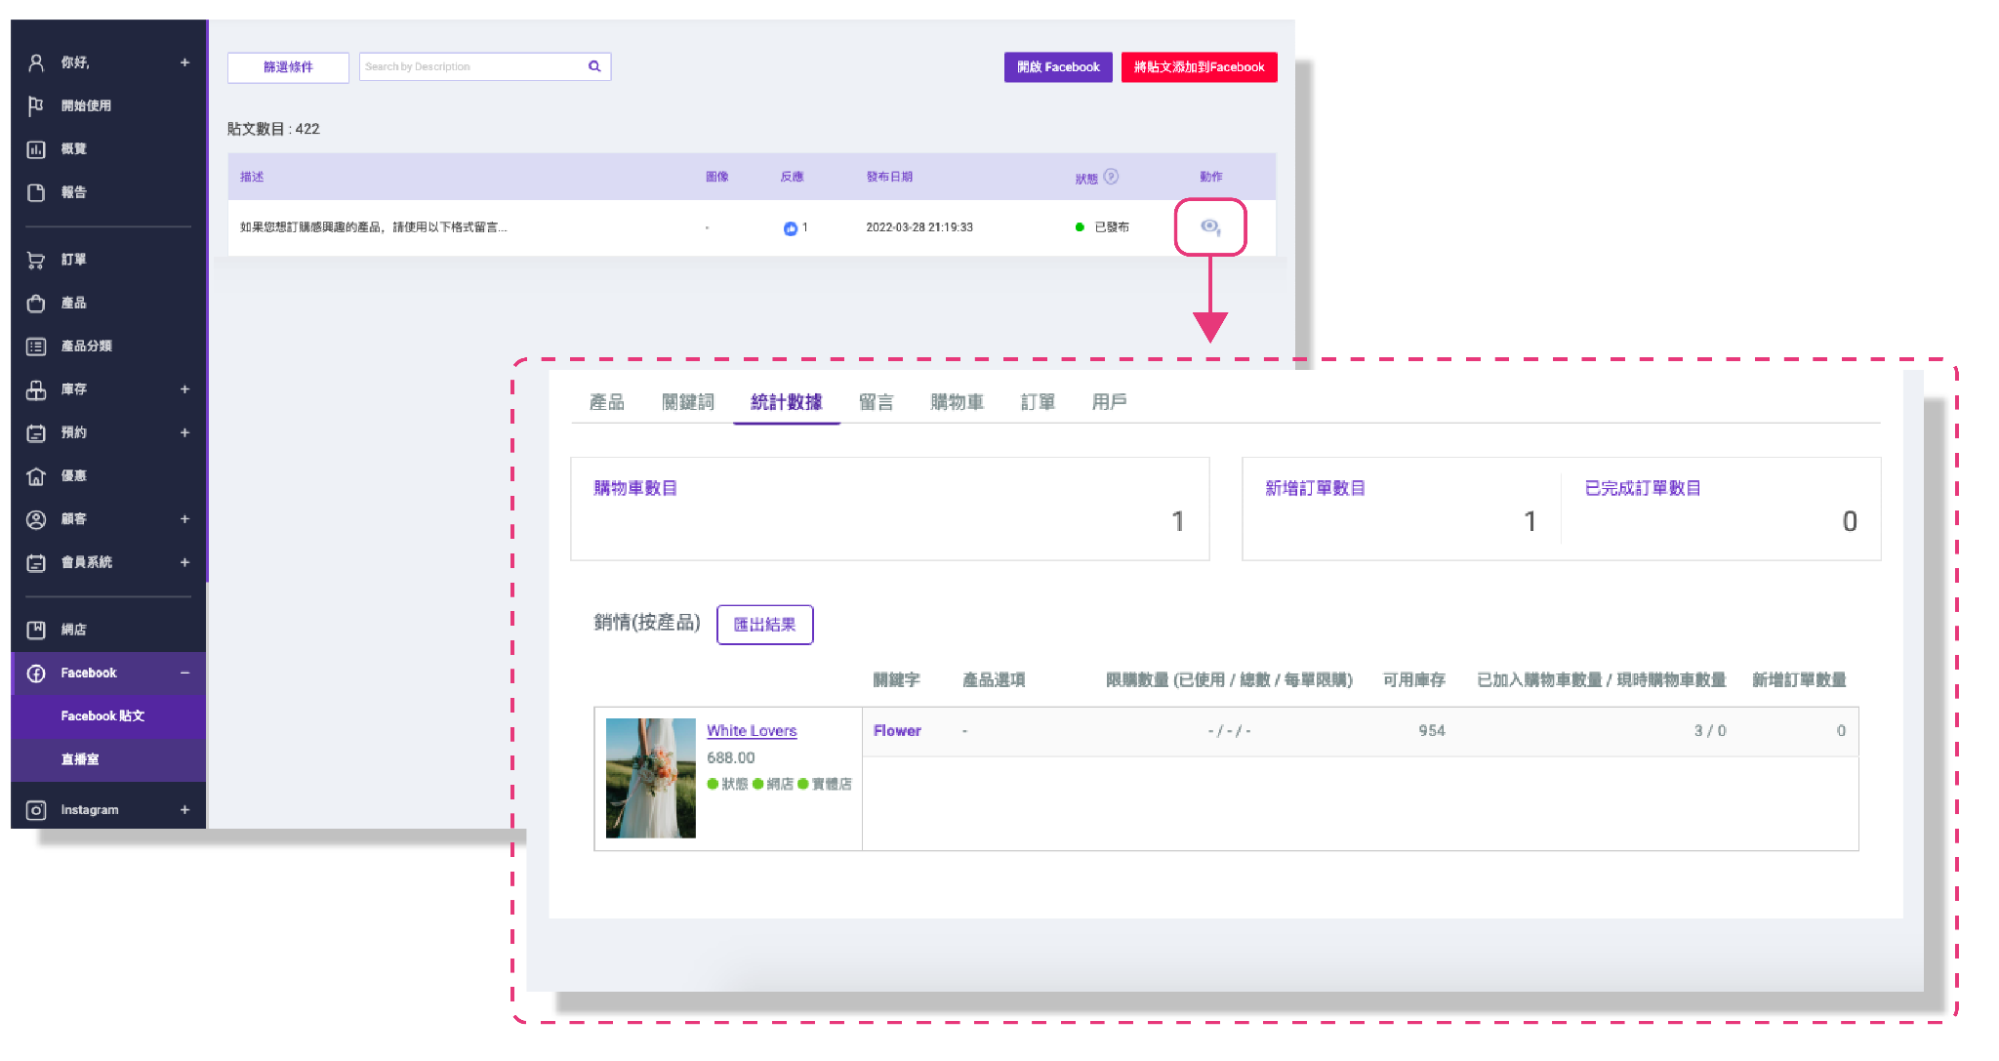Click the 954 available stock value
This screenshot has height=1061, width=1999.
coord(1431,731)
